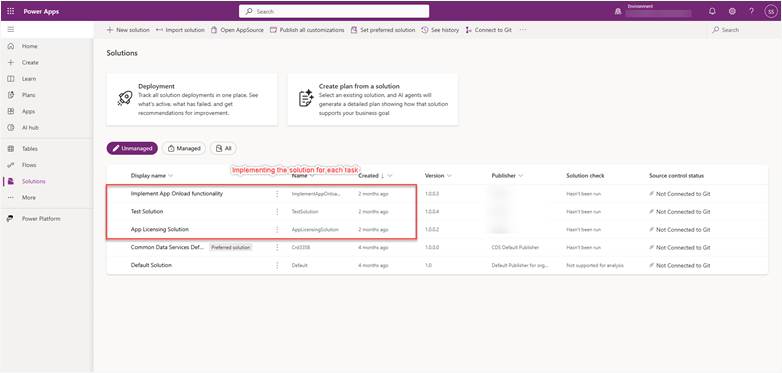
Task: Open more actions for Implement App Onload
Action: tap(277, 193)
